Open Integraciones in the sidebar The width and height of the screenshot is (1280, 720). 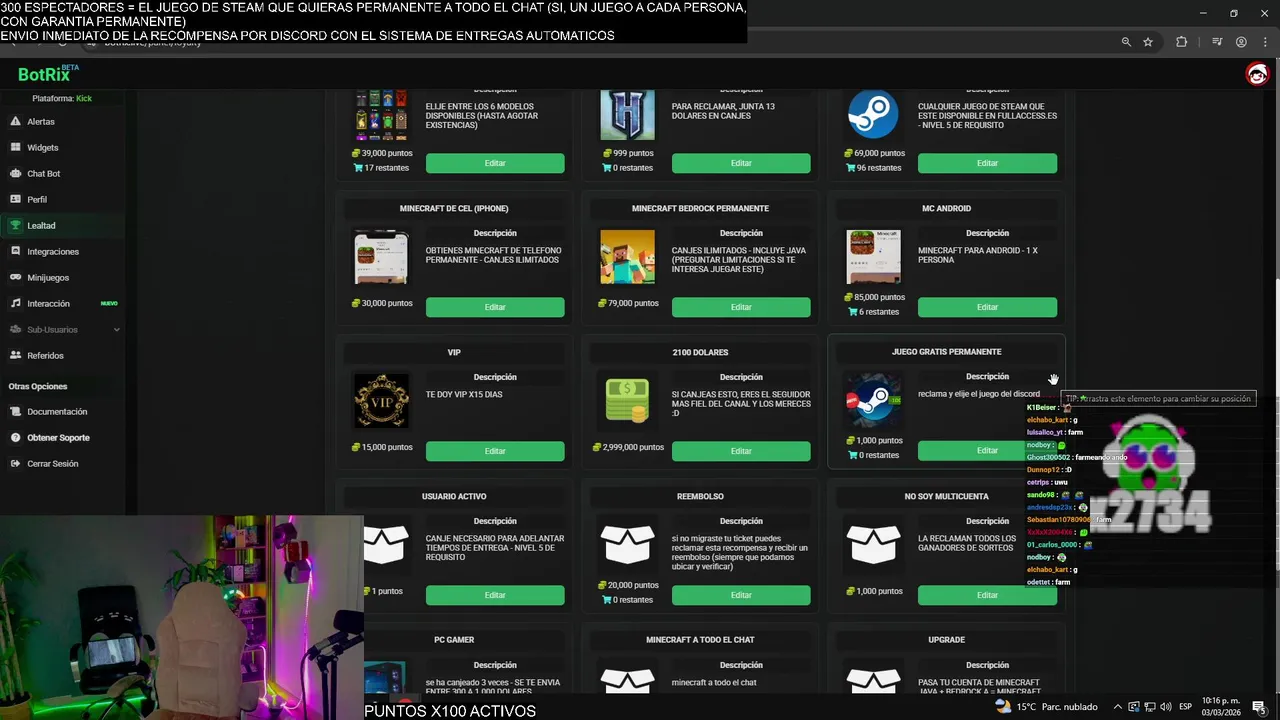tap(62, 251)
